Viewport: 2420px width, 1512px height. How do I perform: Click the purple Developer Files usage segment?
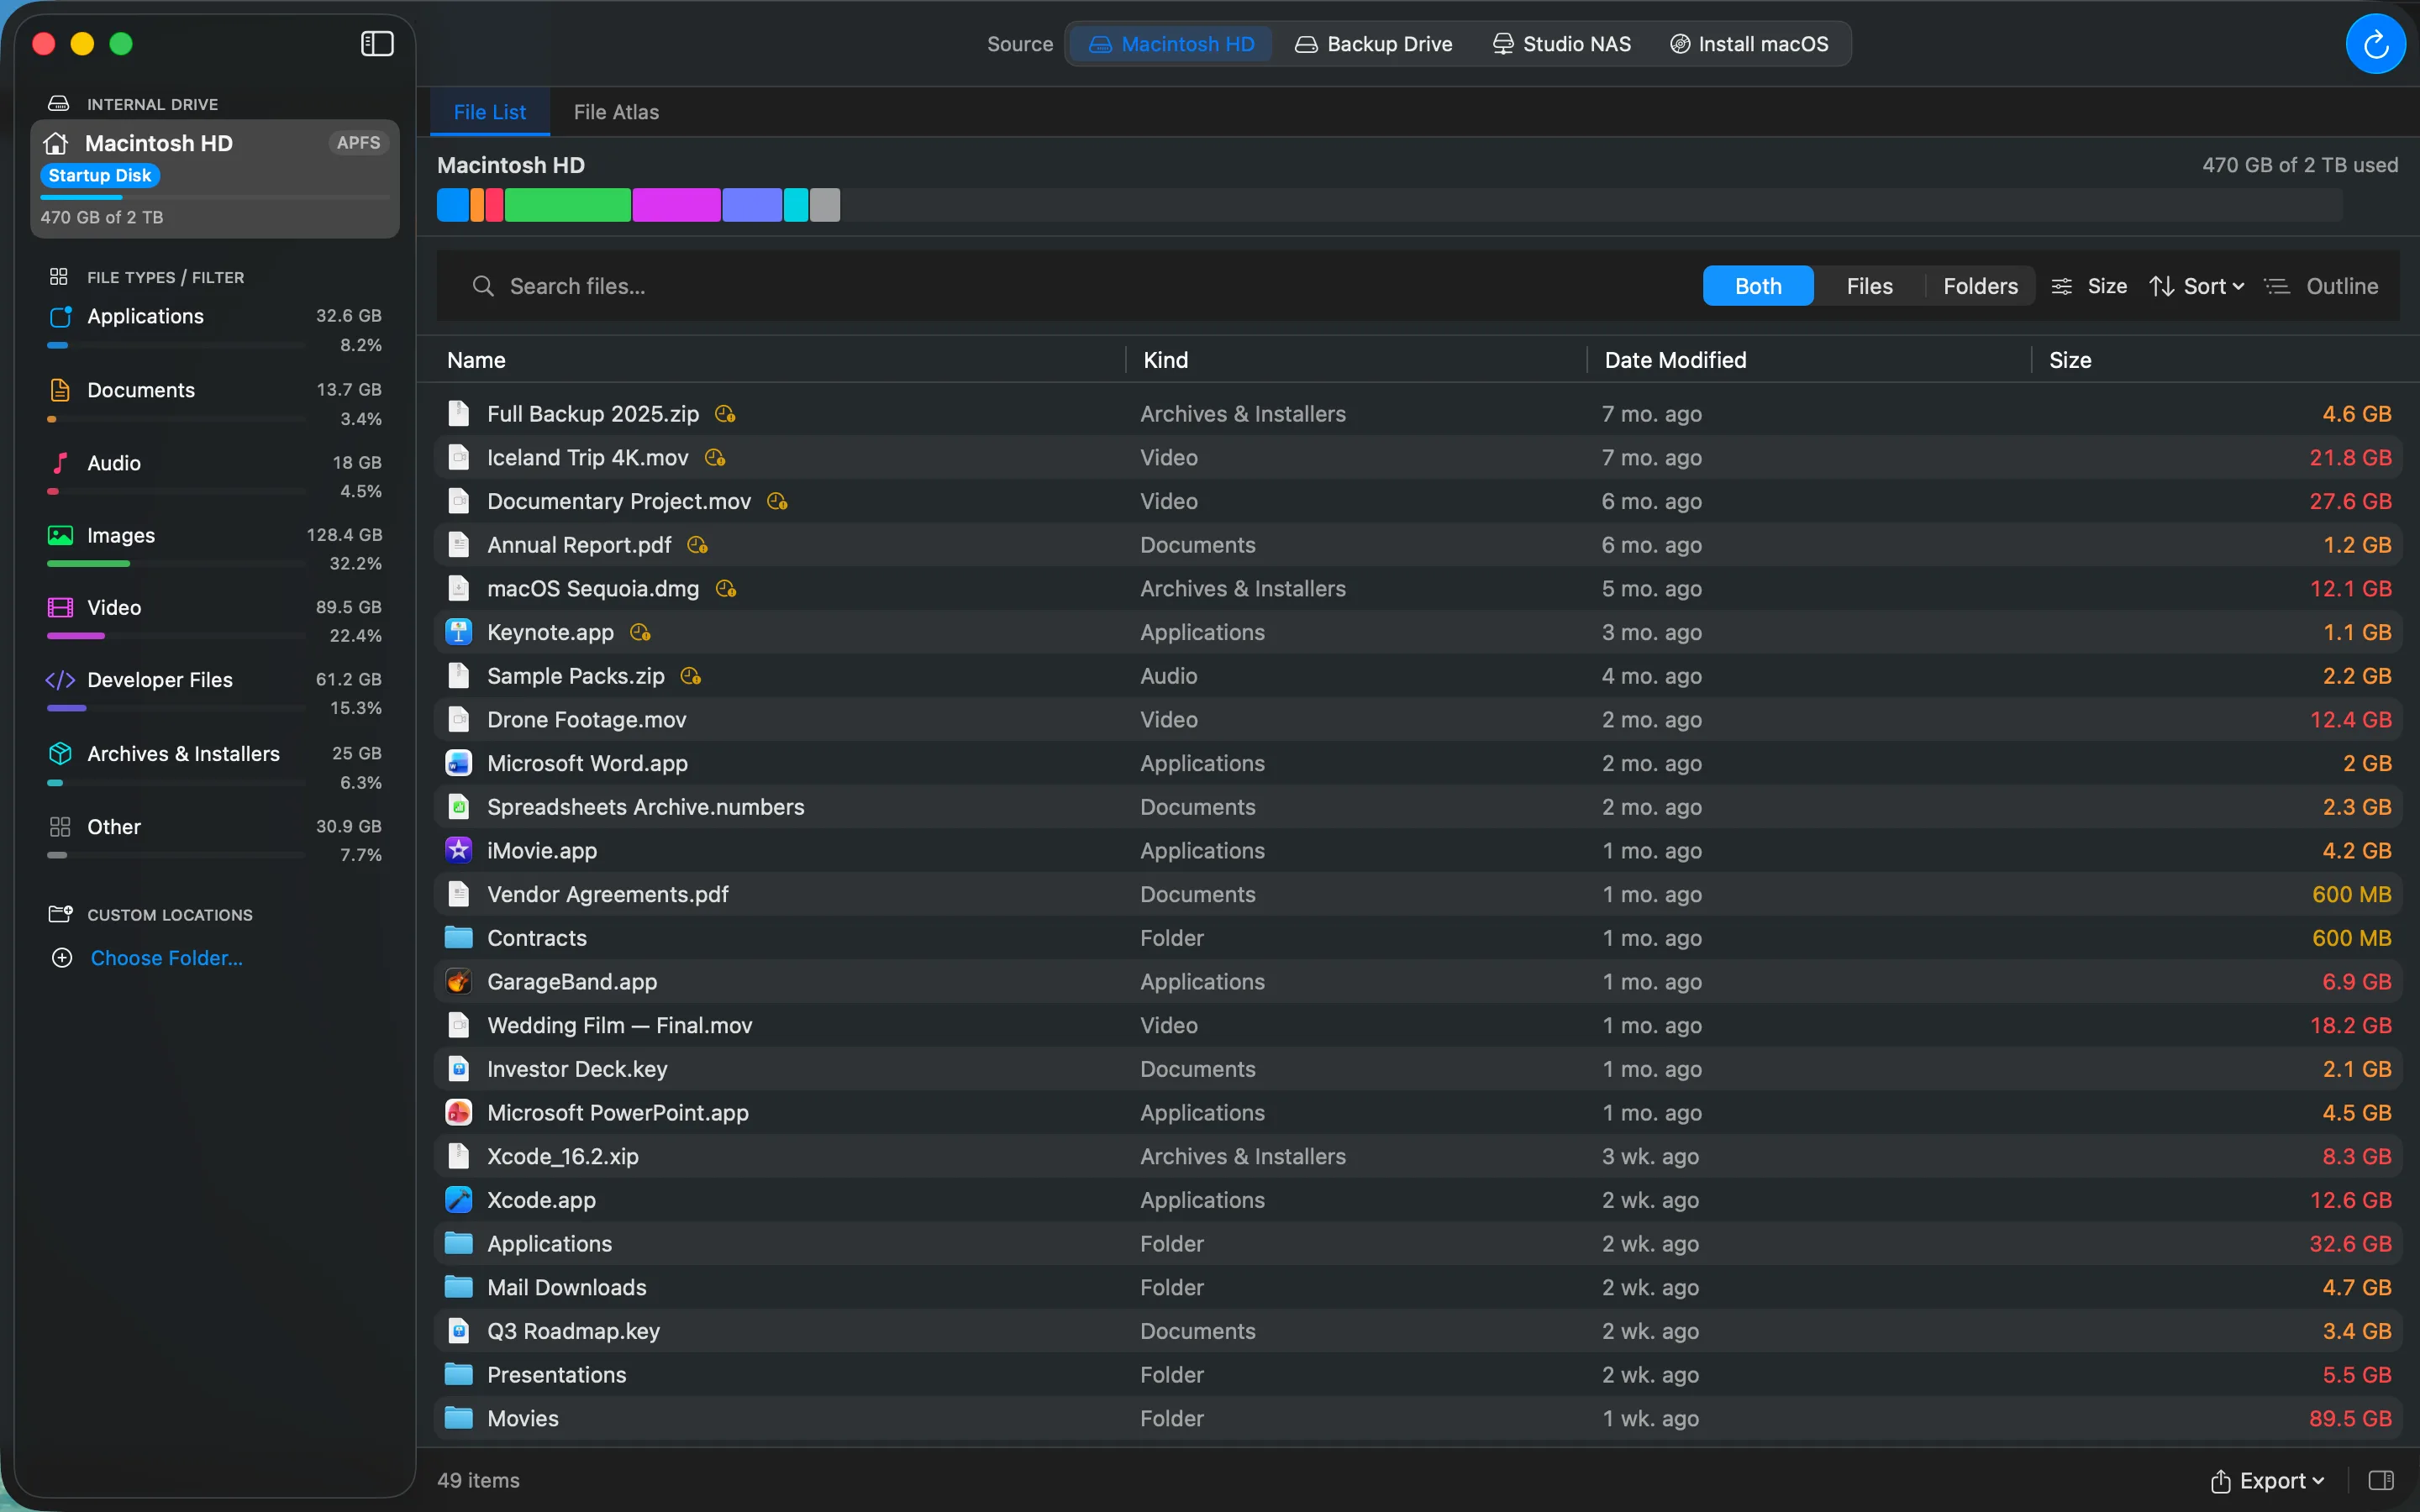pos(752,205)
